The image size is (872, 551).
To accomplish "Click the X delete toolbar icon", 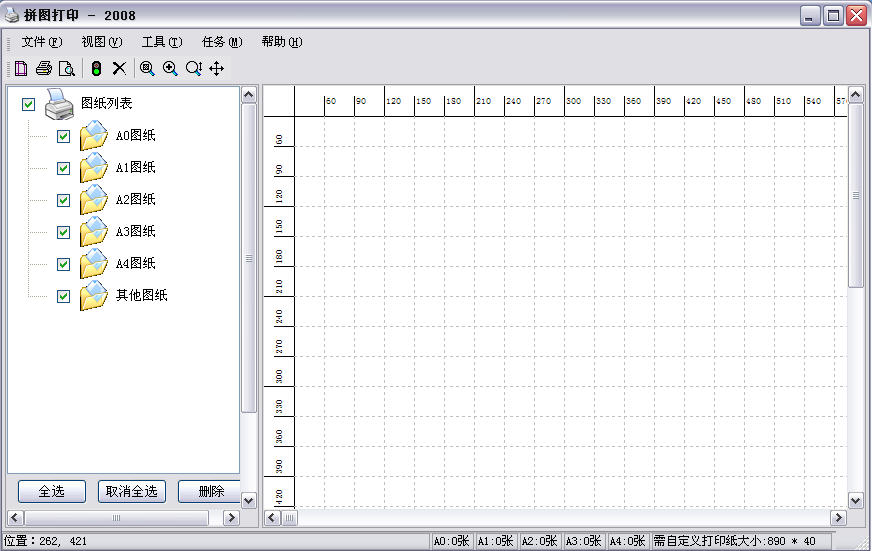I will click(x=119, y=68).
